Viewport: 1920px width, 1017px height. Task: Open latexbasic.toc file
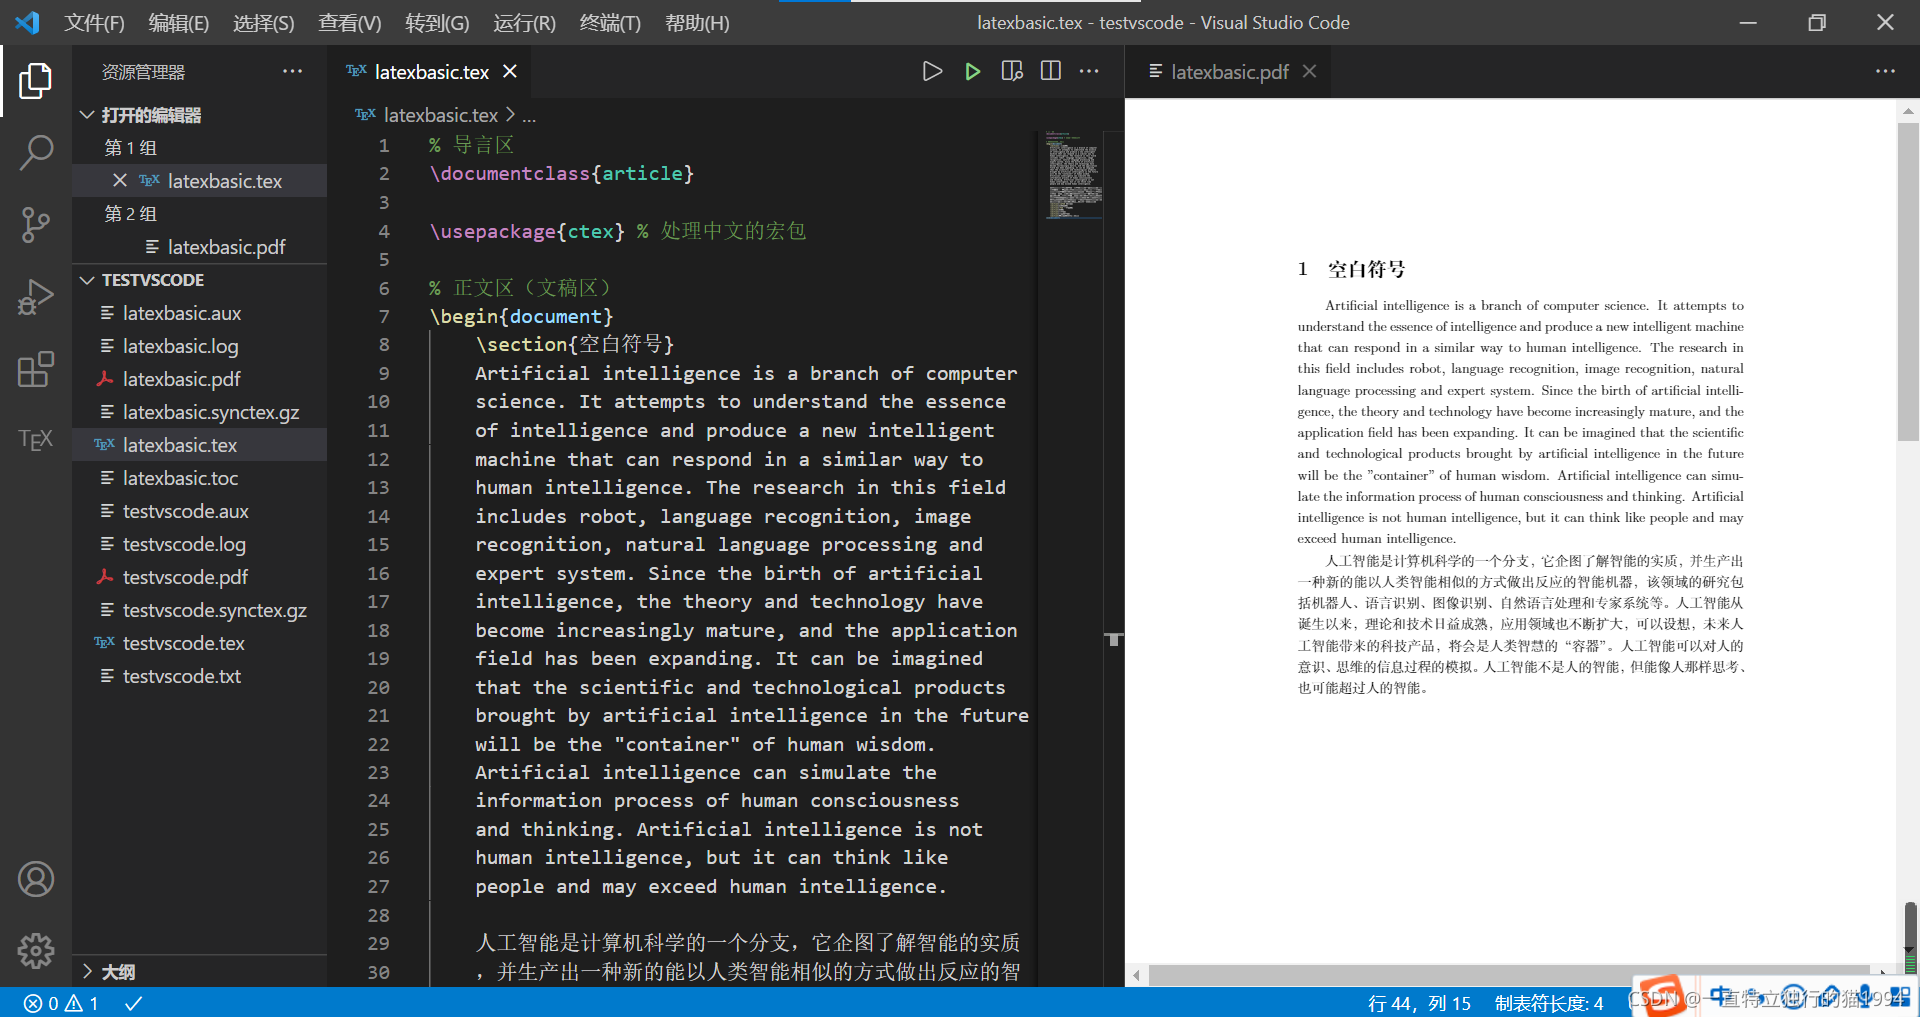180,478
